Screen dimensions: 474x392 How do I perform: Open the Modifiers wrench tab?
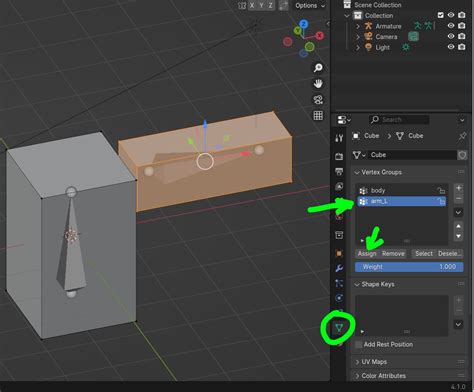[x=339, y=268]
